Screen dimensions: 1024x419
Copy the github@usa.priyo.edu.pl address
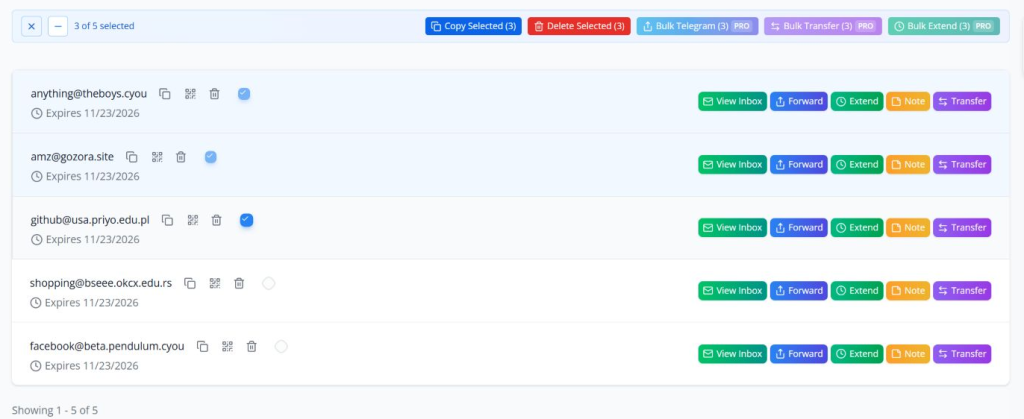168,221
